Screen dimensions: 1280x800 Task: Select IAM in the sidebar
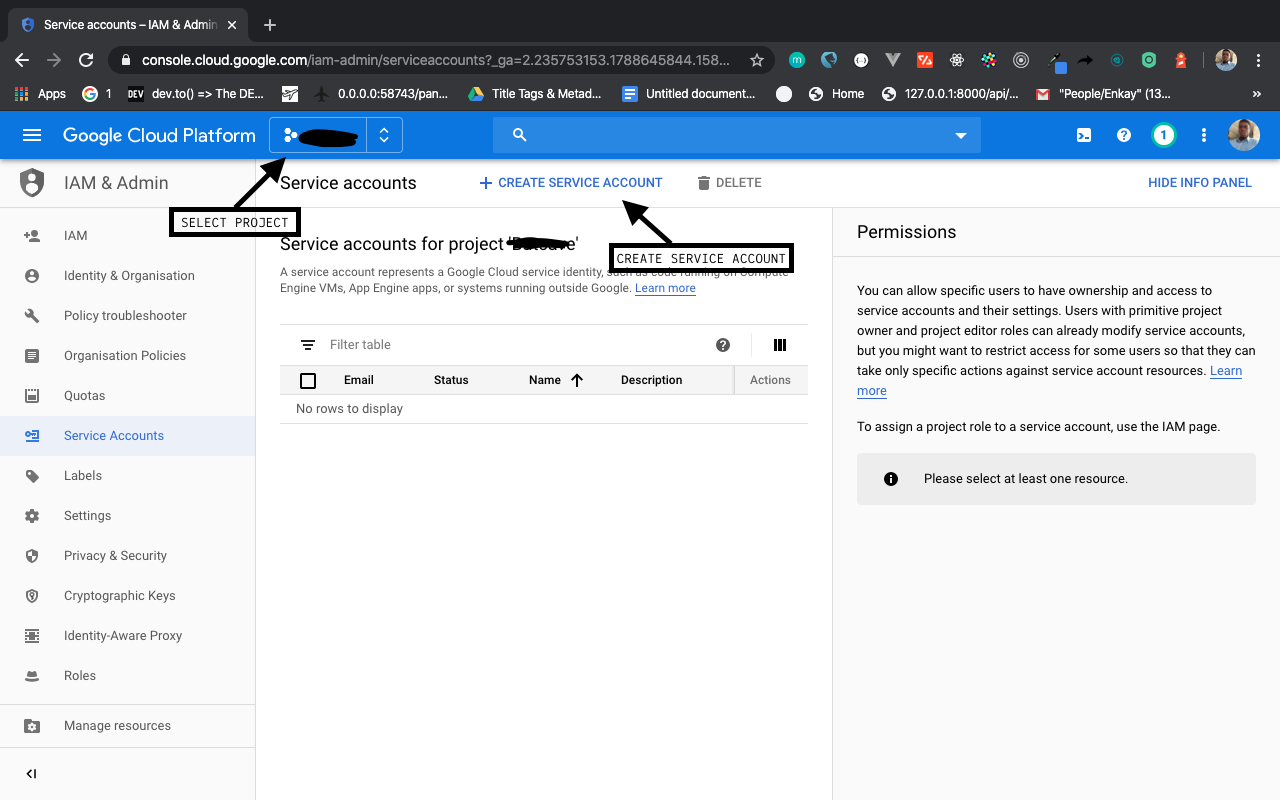coord(76,235)
